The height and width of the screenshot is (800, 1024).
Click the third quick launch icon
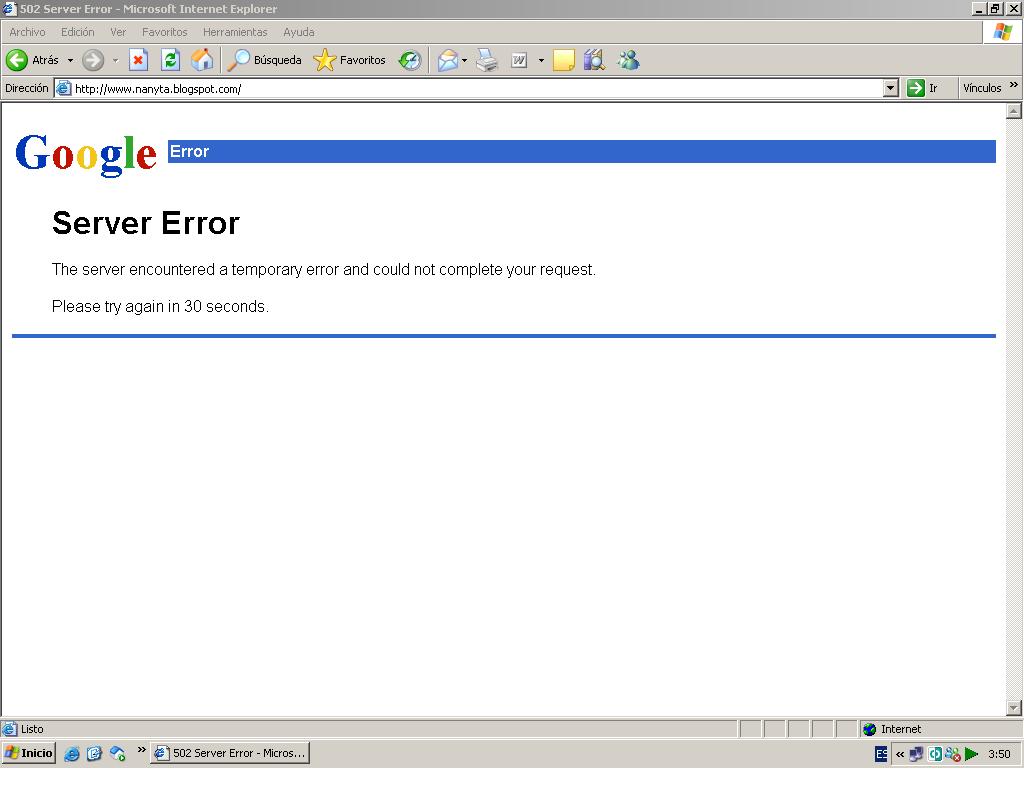[118, 754]
